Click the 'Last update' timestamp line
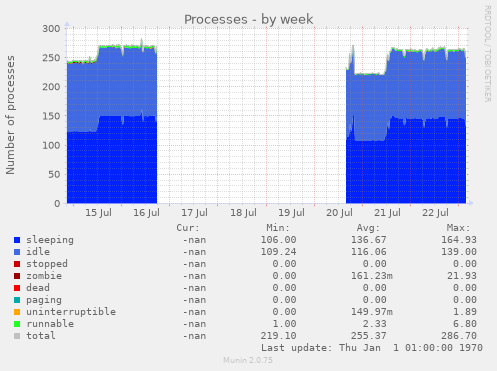This screenshot has height=371, width=497. point(372,348)
